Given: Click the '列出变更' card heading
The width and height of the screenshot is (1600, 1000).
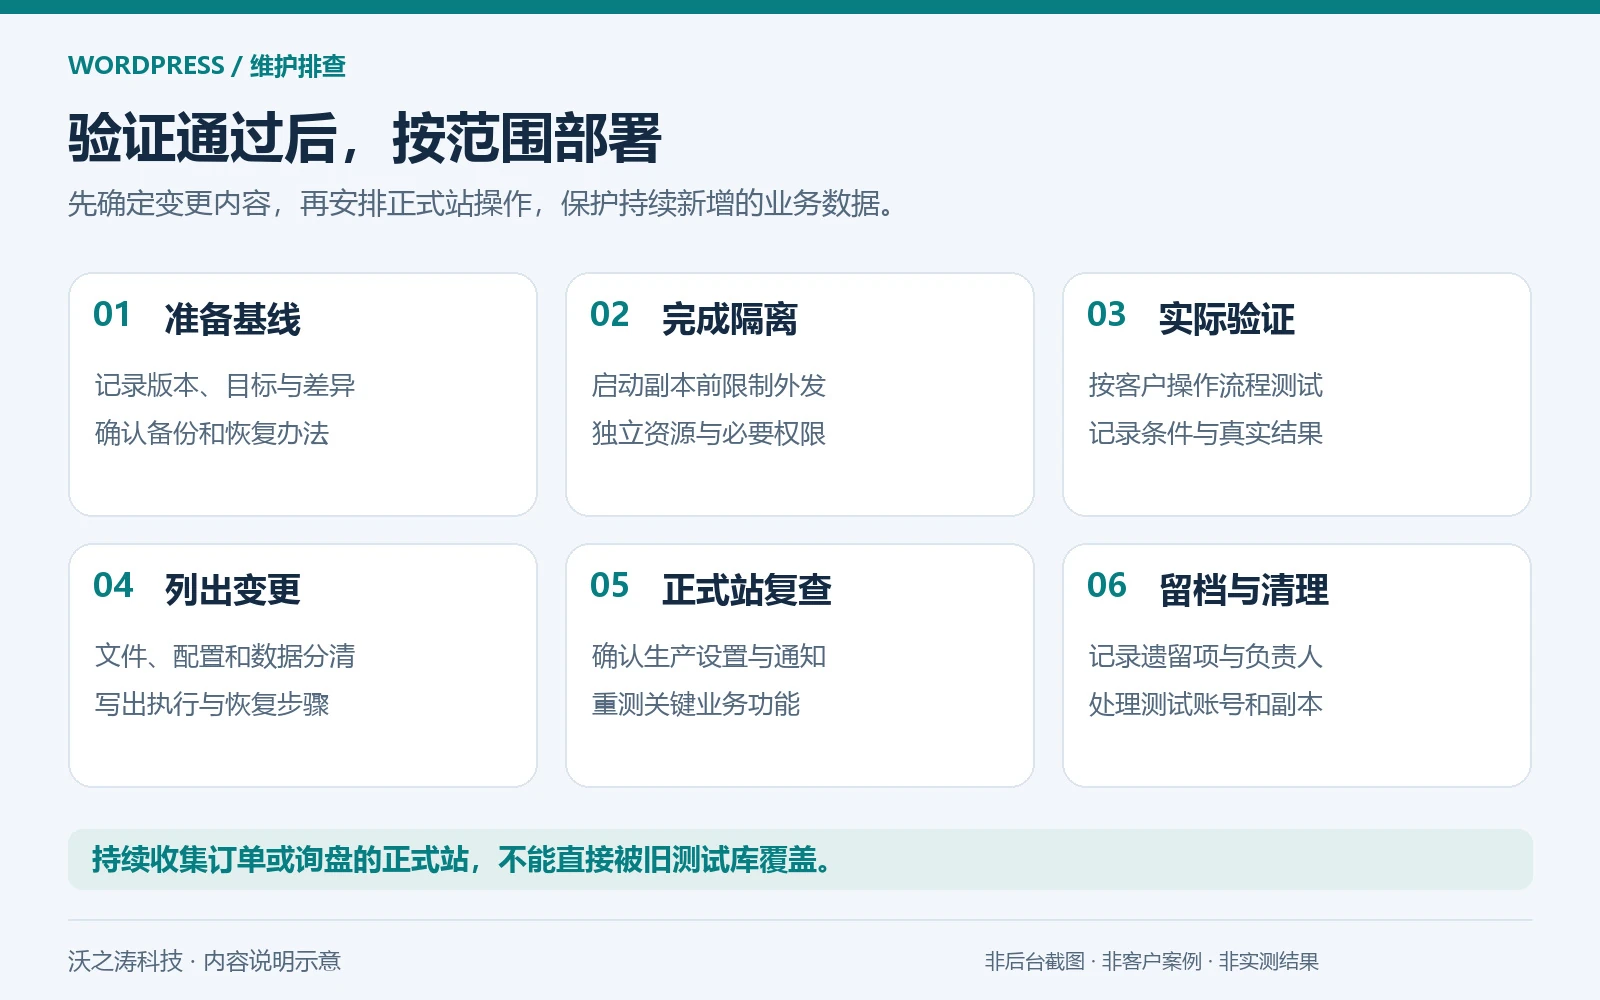Looking at the screenshot, I should coord(232,591).
